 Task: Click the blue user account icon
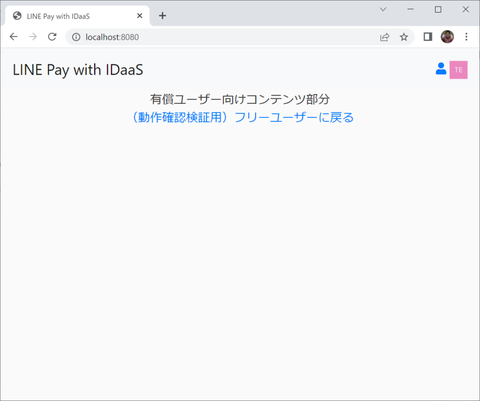coord(441,69)
